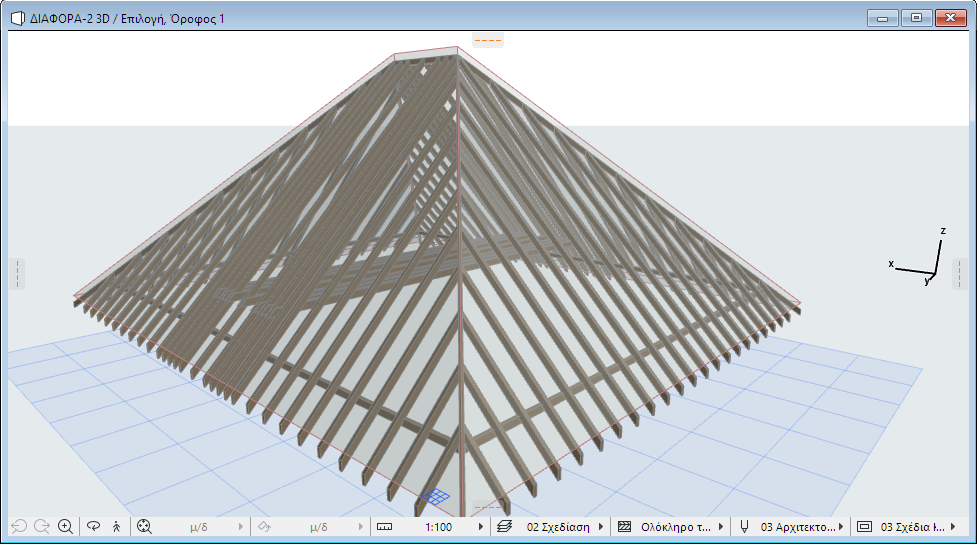This screenshot has height=544, width=977.
Task: Click the Fit in Window icon
Action: [x=144, y=526]
